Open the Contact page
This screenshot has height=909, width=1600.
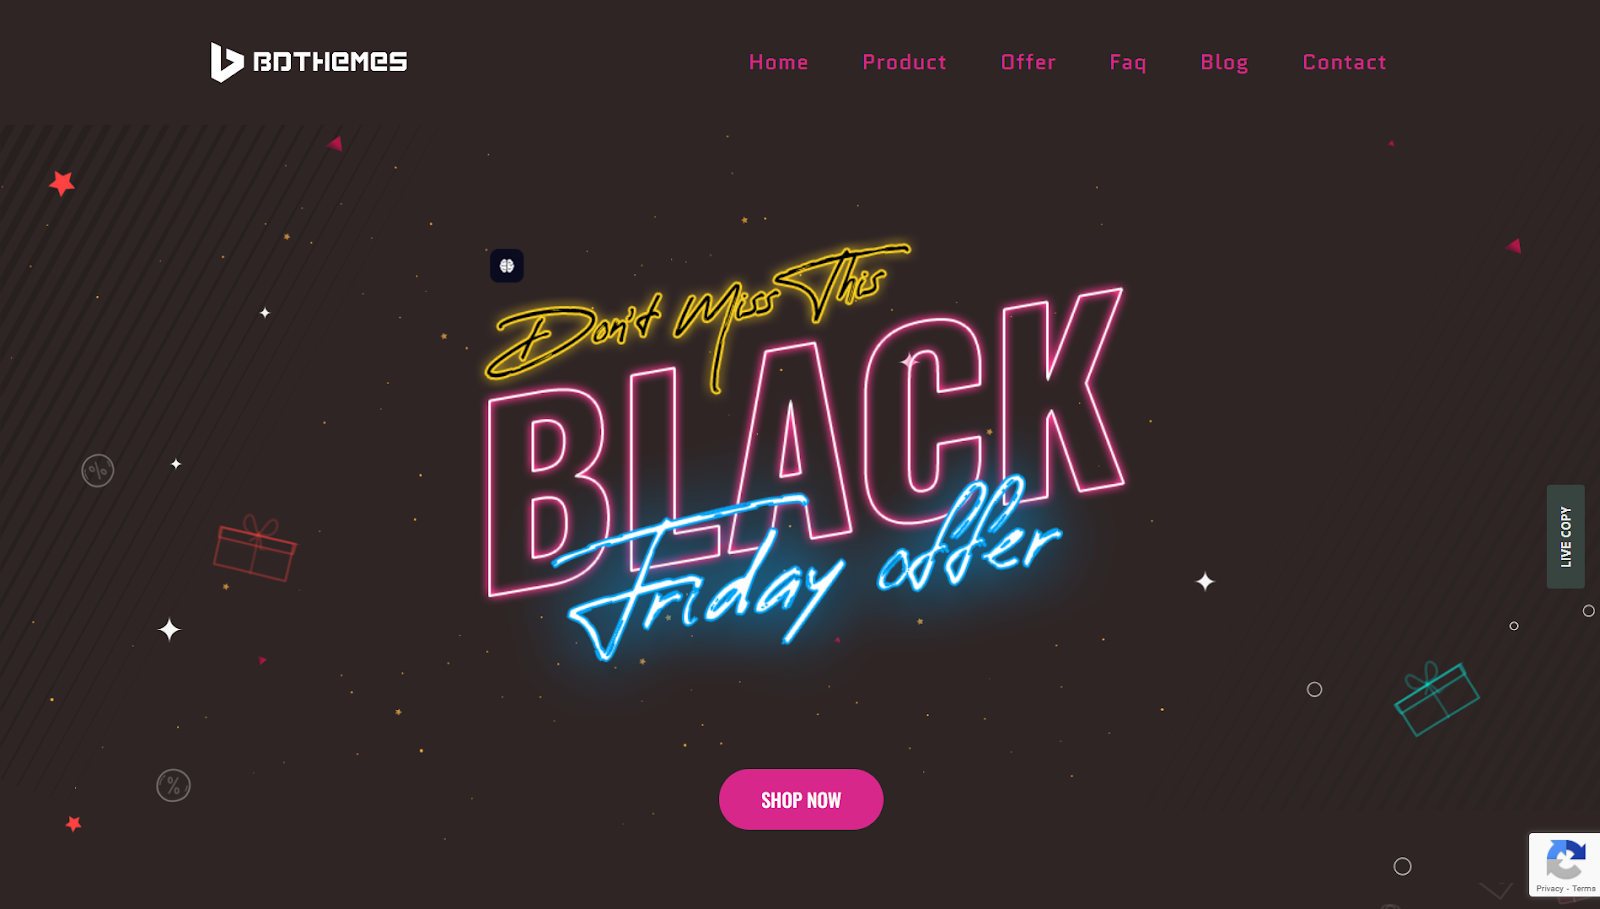[x=1345, y=62]
